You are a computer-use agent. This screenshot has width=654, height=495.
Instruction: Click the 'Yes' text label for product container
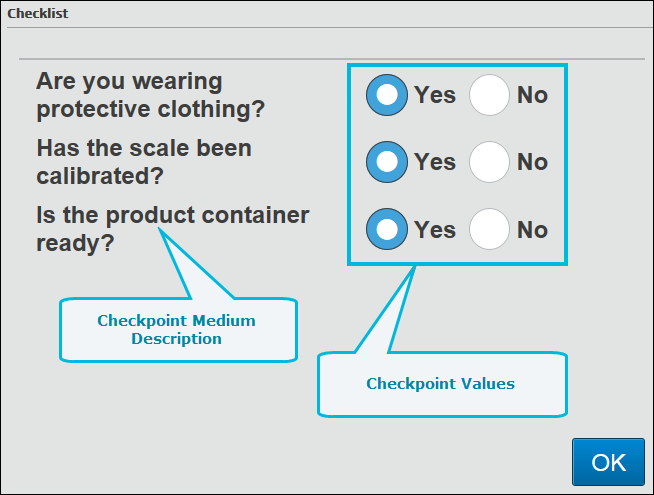tap(435, 229)
